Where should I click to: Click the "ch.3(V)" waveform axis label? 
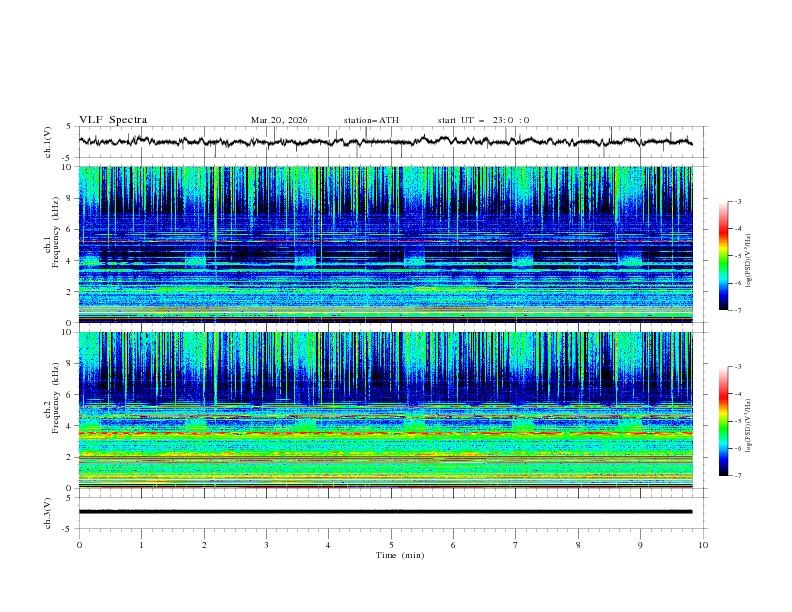pos(48,513)
